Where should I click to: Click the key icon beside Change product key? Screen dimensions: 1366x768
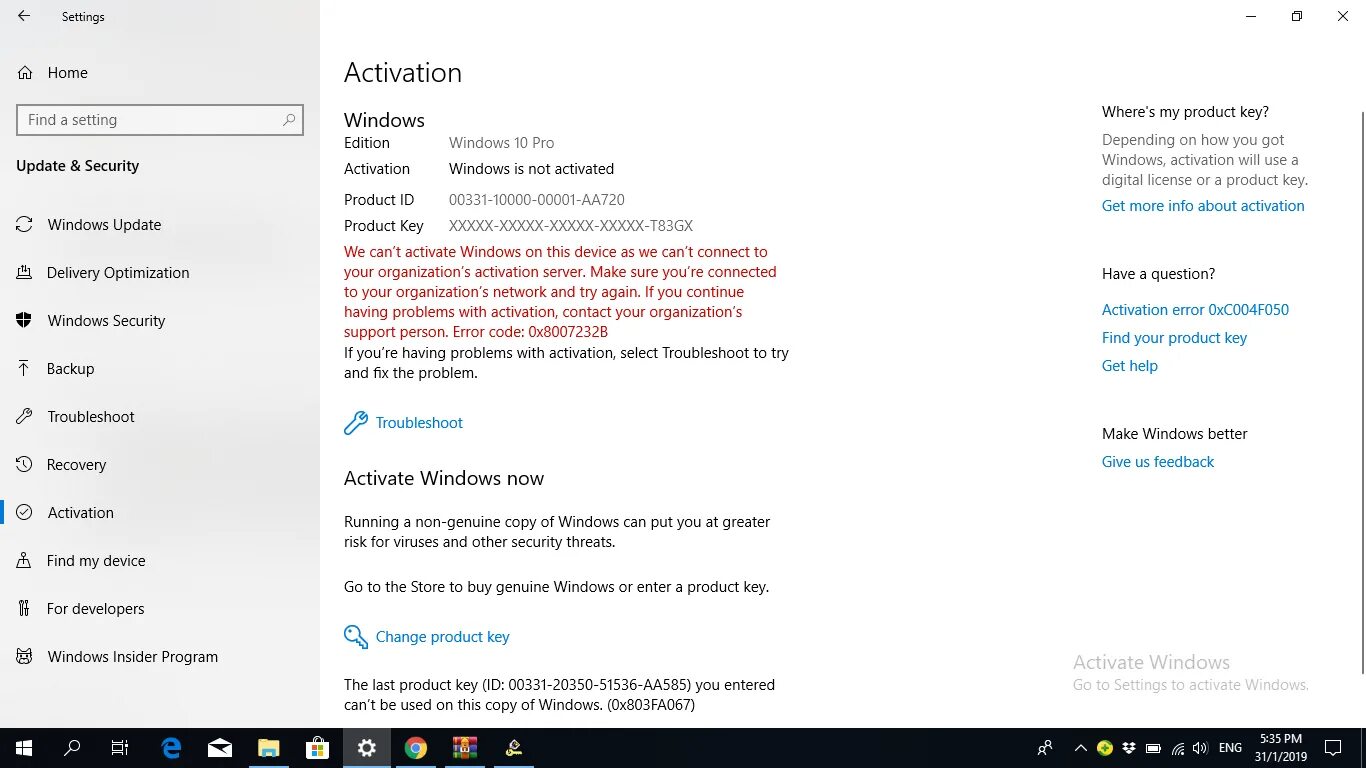[x=355, y=637]
